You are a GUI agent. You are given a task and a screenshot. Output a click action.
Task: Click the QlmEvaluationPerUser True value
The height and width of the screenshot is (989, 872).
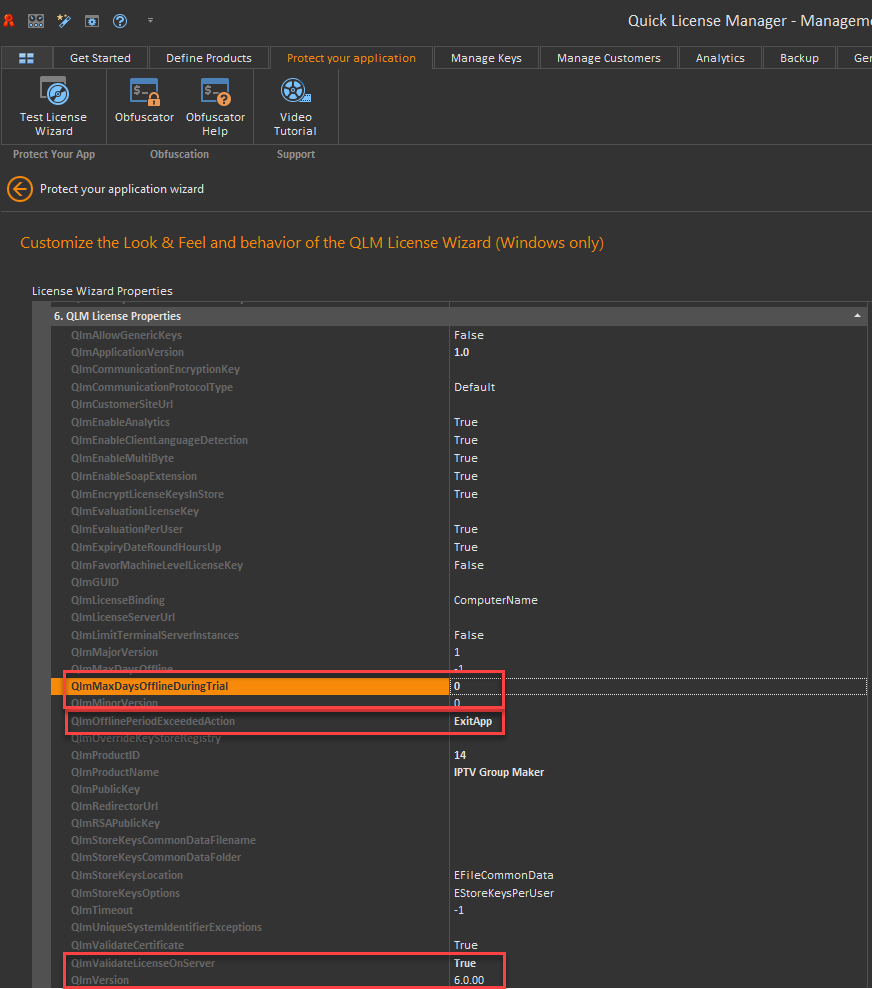465,529
